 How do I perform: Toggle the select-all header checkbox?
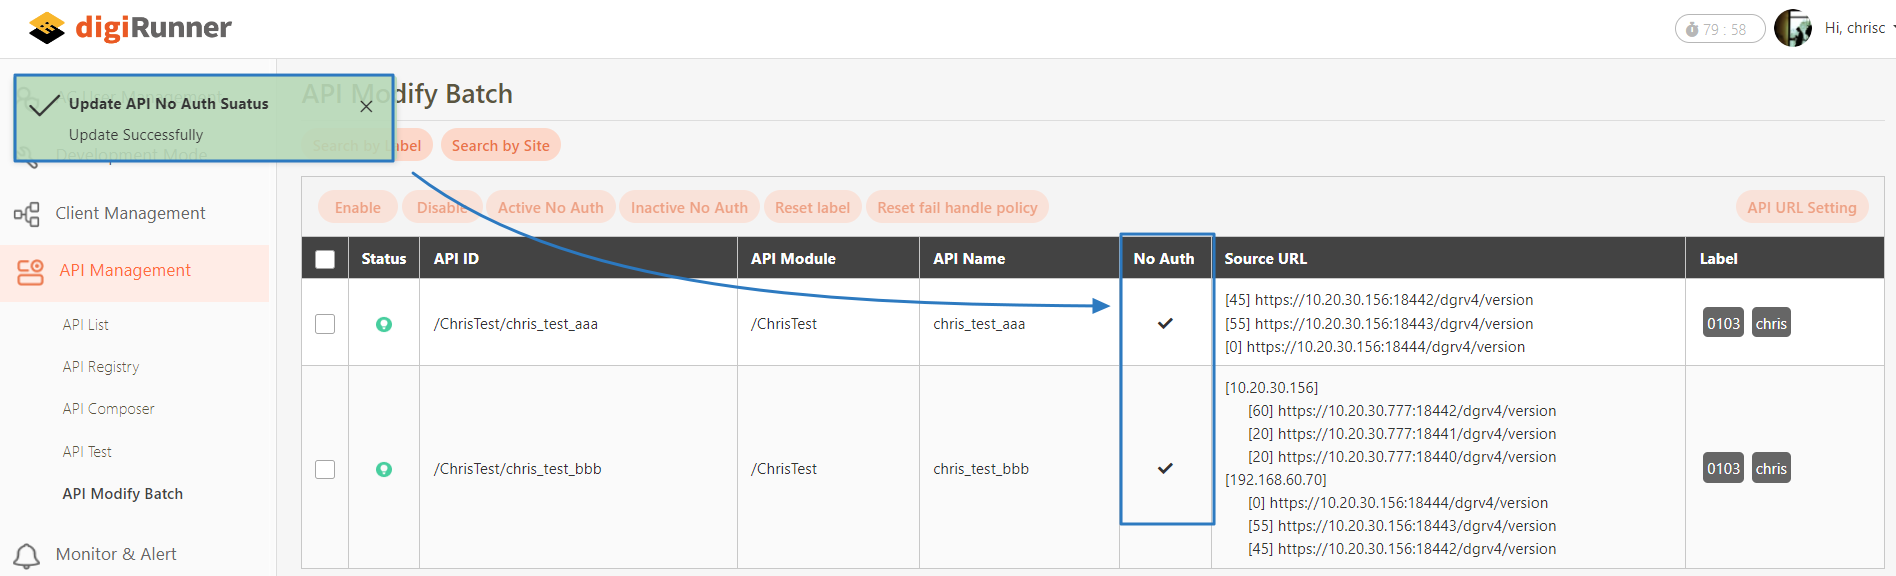pos(325,259)
